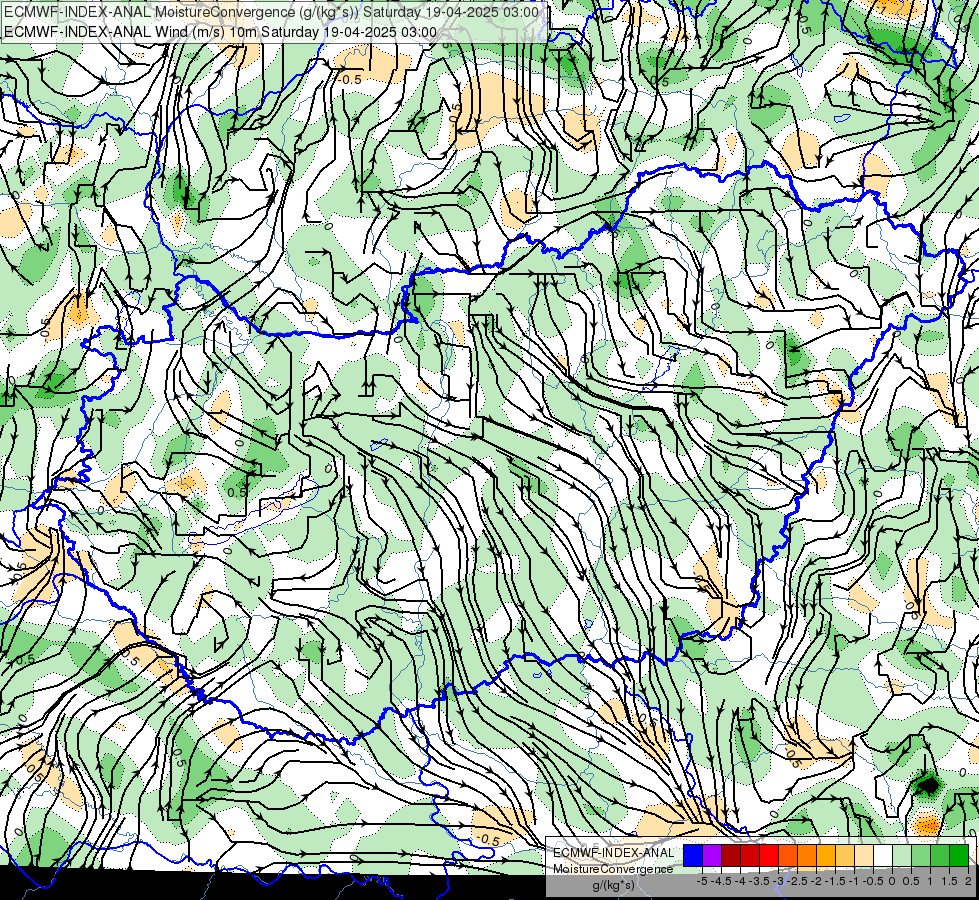This screenshot has width=979, height=900.
Task: Click the -3.5 tick label on the legend scale
Action: click(759, 881)
